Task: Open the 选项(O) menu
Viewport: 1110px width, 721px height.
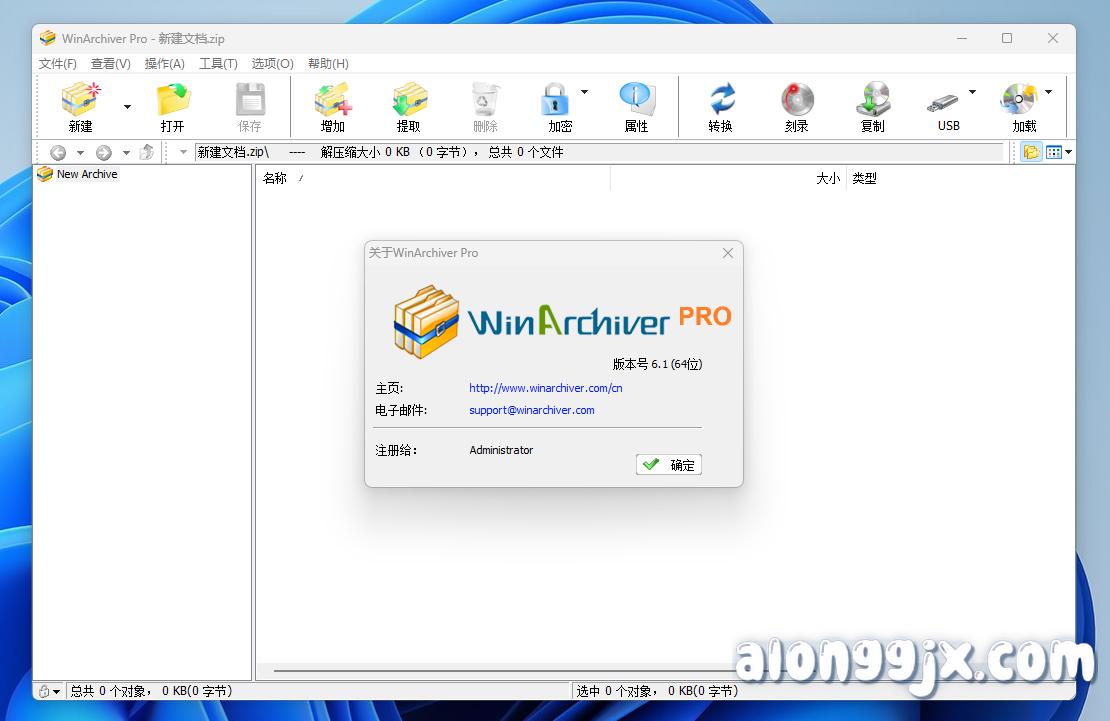Action: [x=271, y=63]
